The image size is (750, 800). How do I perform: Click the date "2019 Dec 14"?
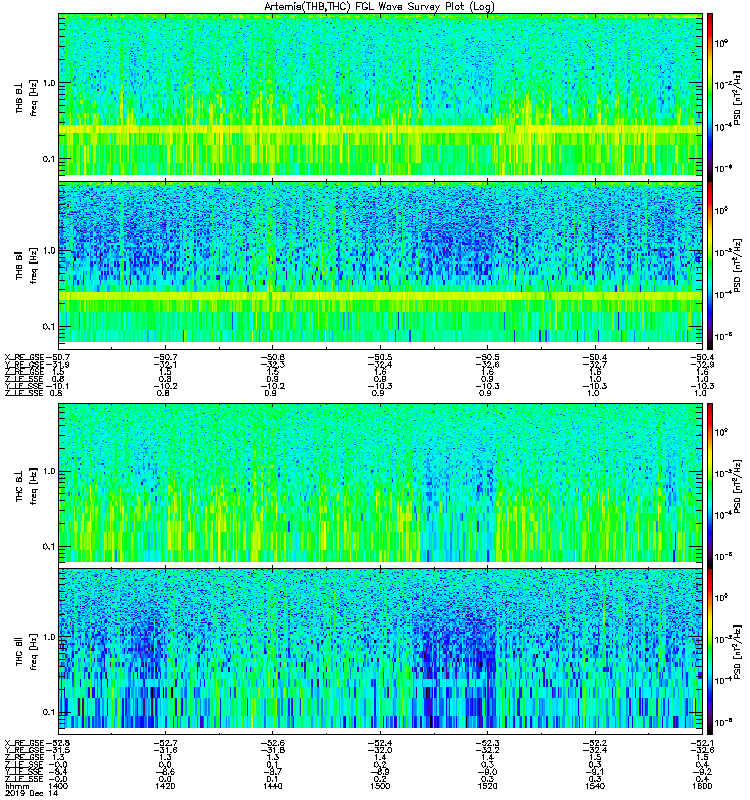(32, 793)
